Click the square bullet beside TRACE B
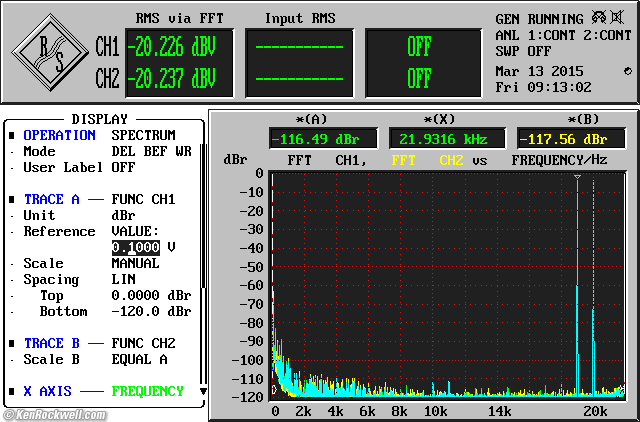The width and height of the screenshot is (640, 422). point(12,343)
